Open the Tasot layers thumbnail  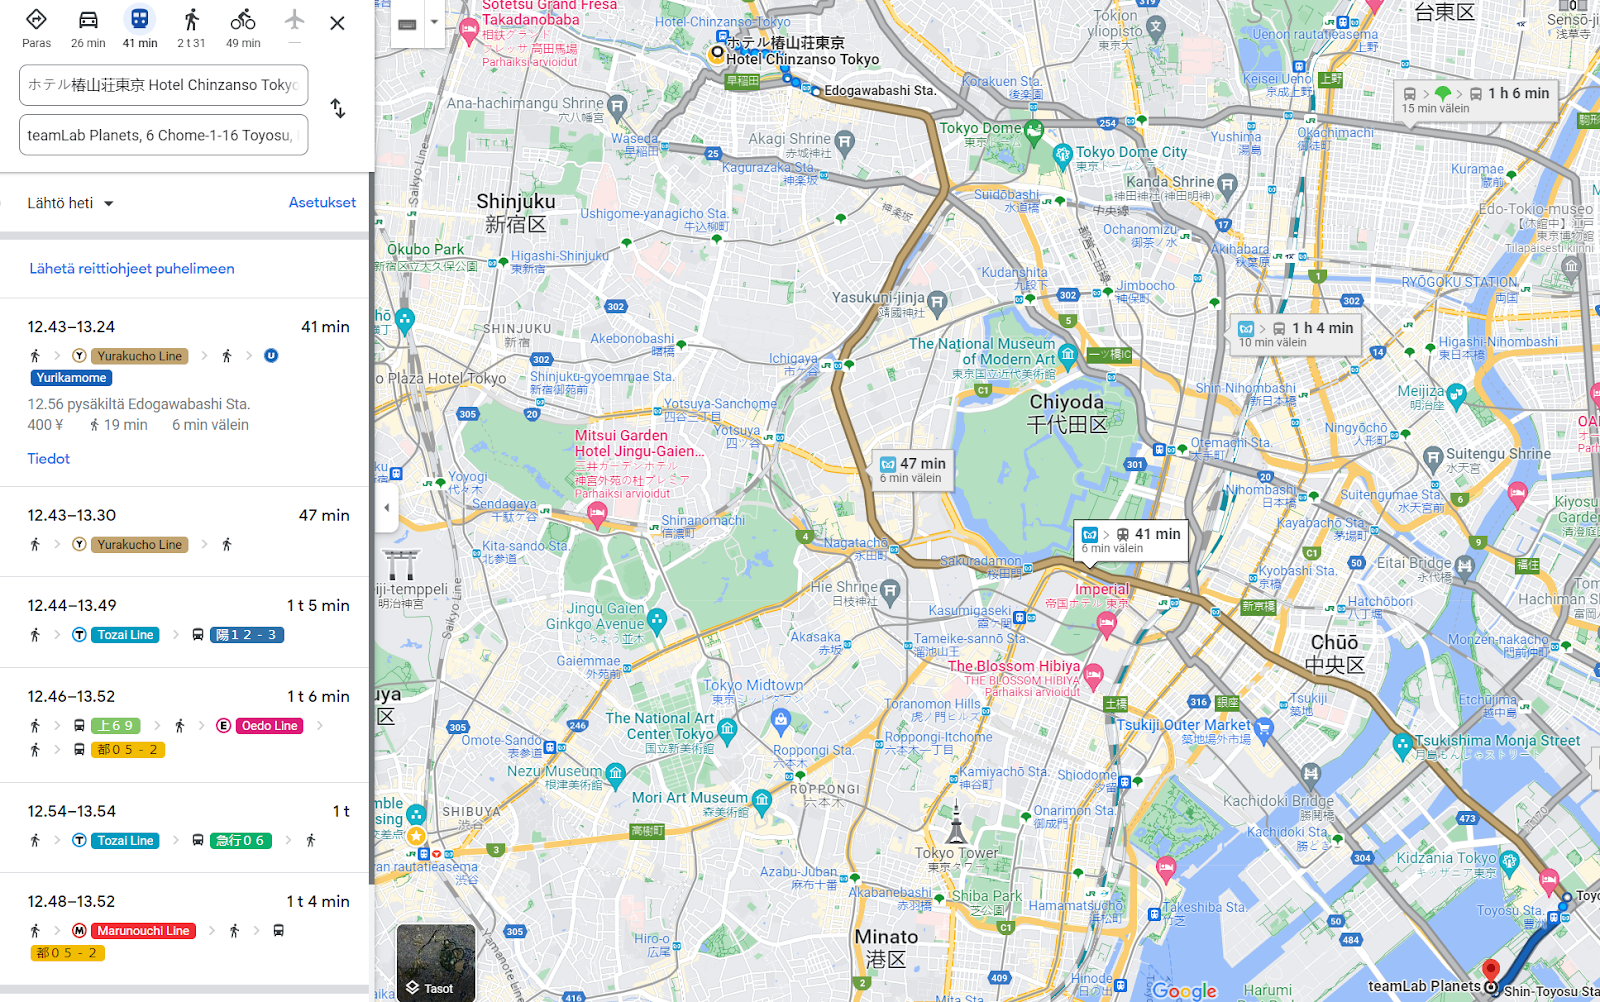(436, 962)
